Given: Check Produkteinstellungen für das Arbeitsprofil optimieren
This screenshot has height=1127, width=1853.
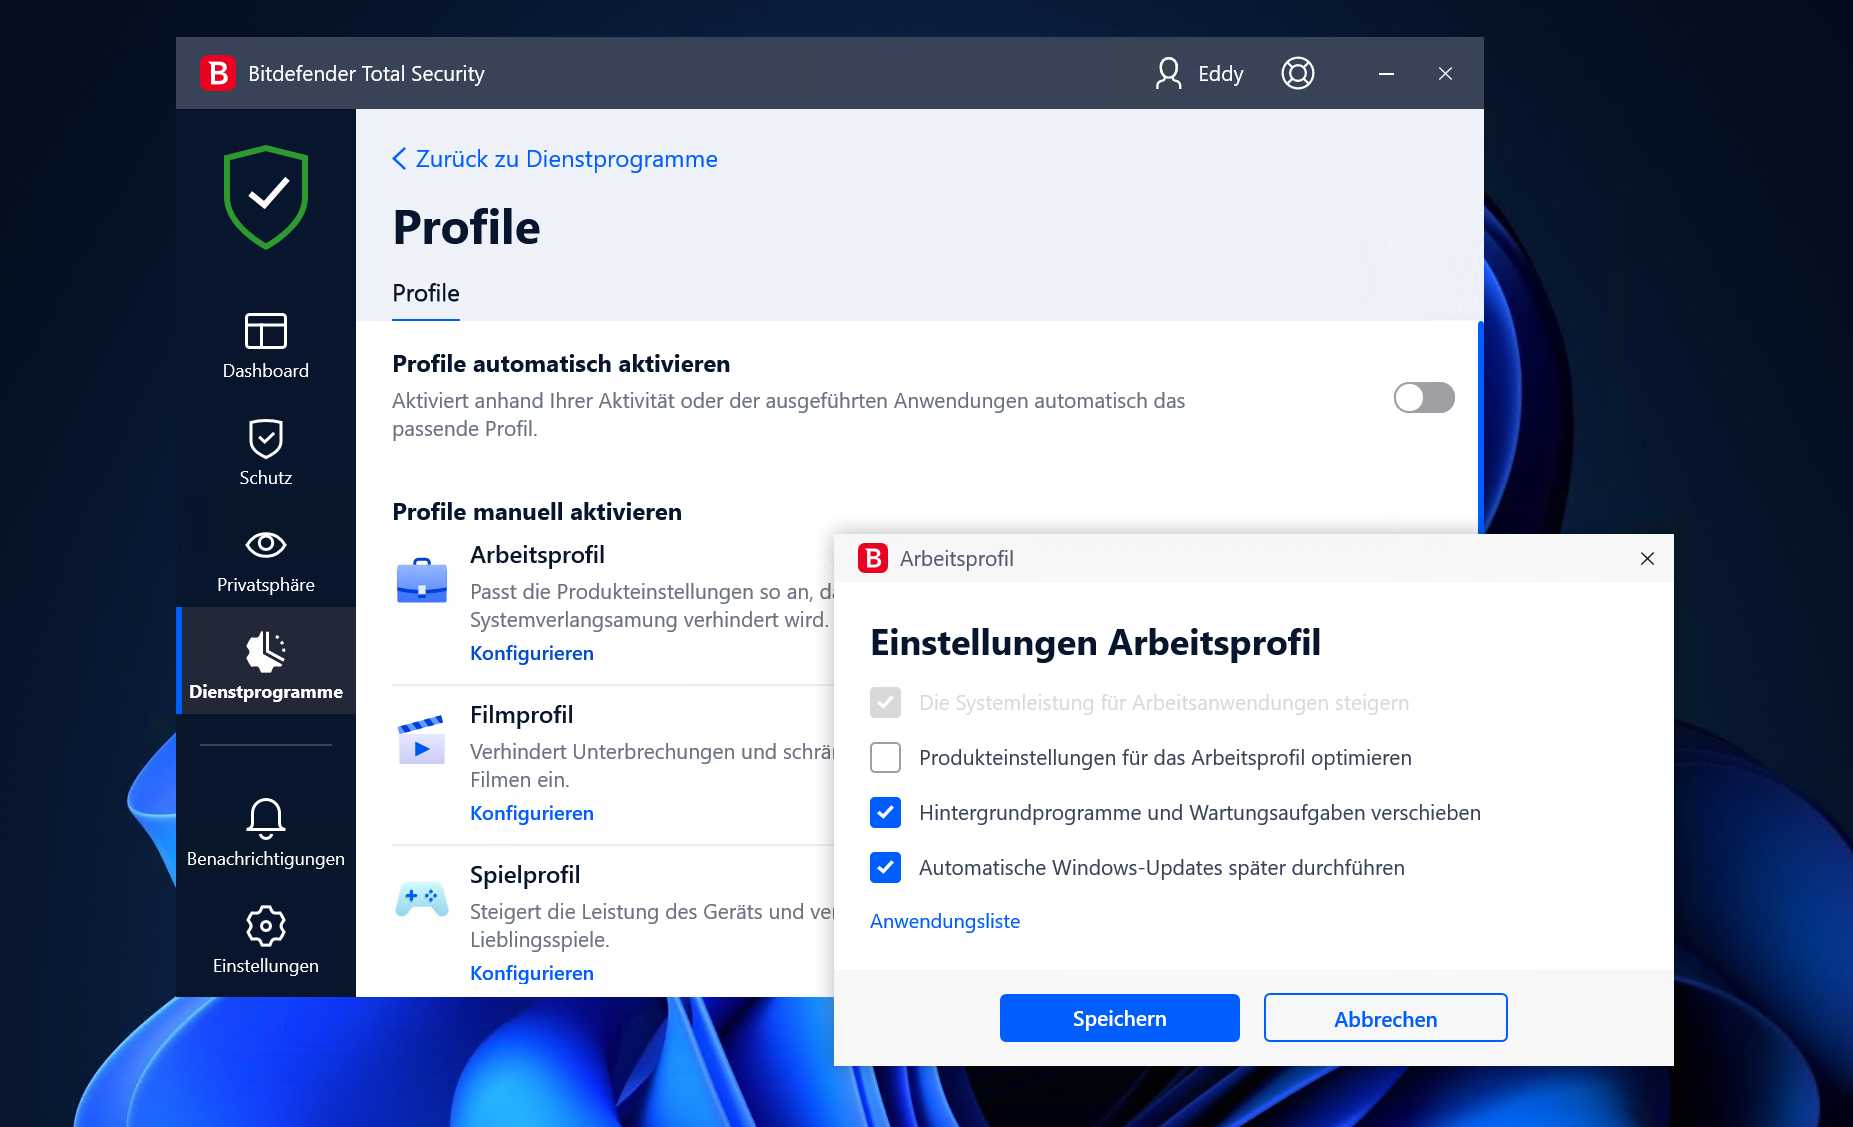Looking at the screenshot, I should coord(885,758).
